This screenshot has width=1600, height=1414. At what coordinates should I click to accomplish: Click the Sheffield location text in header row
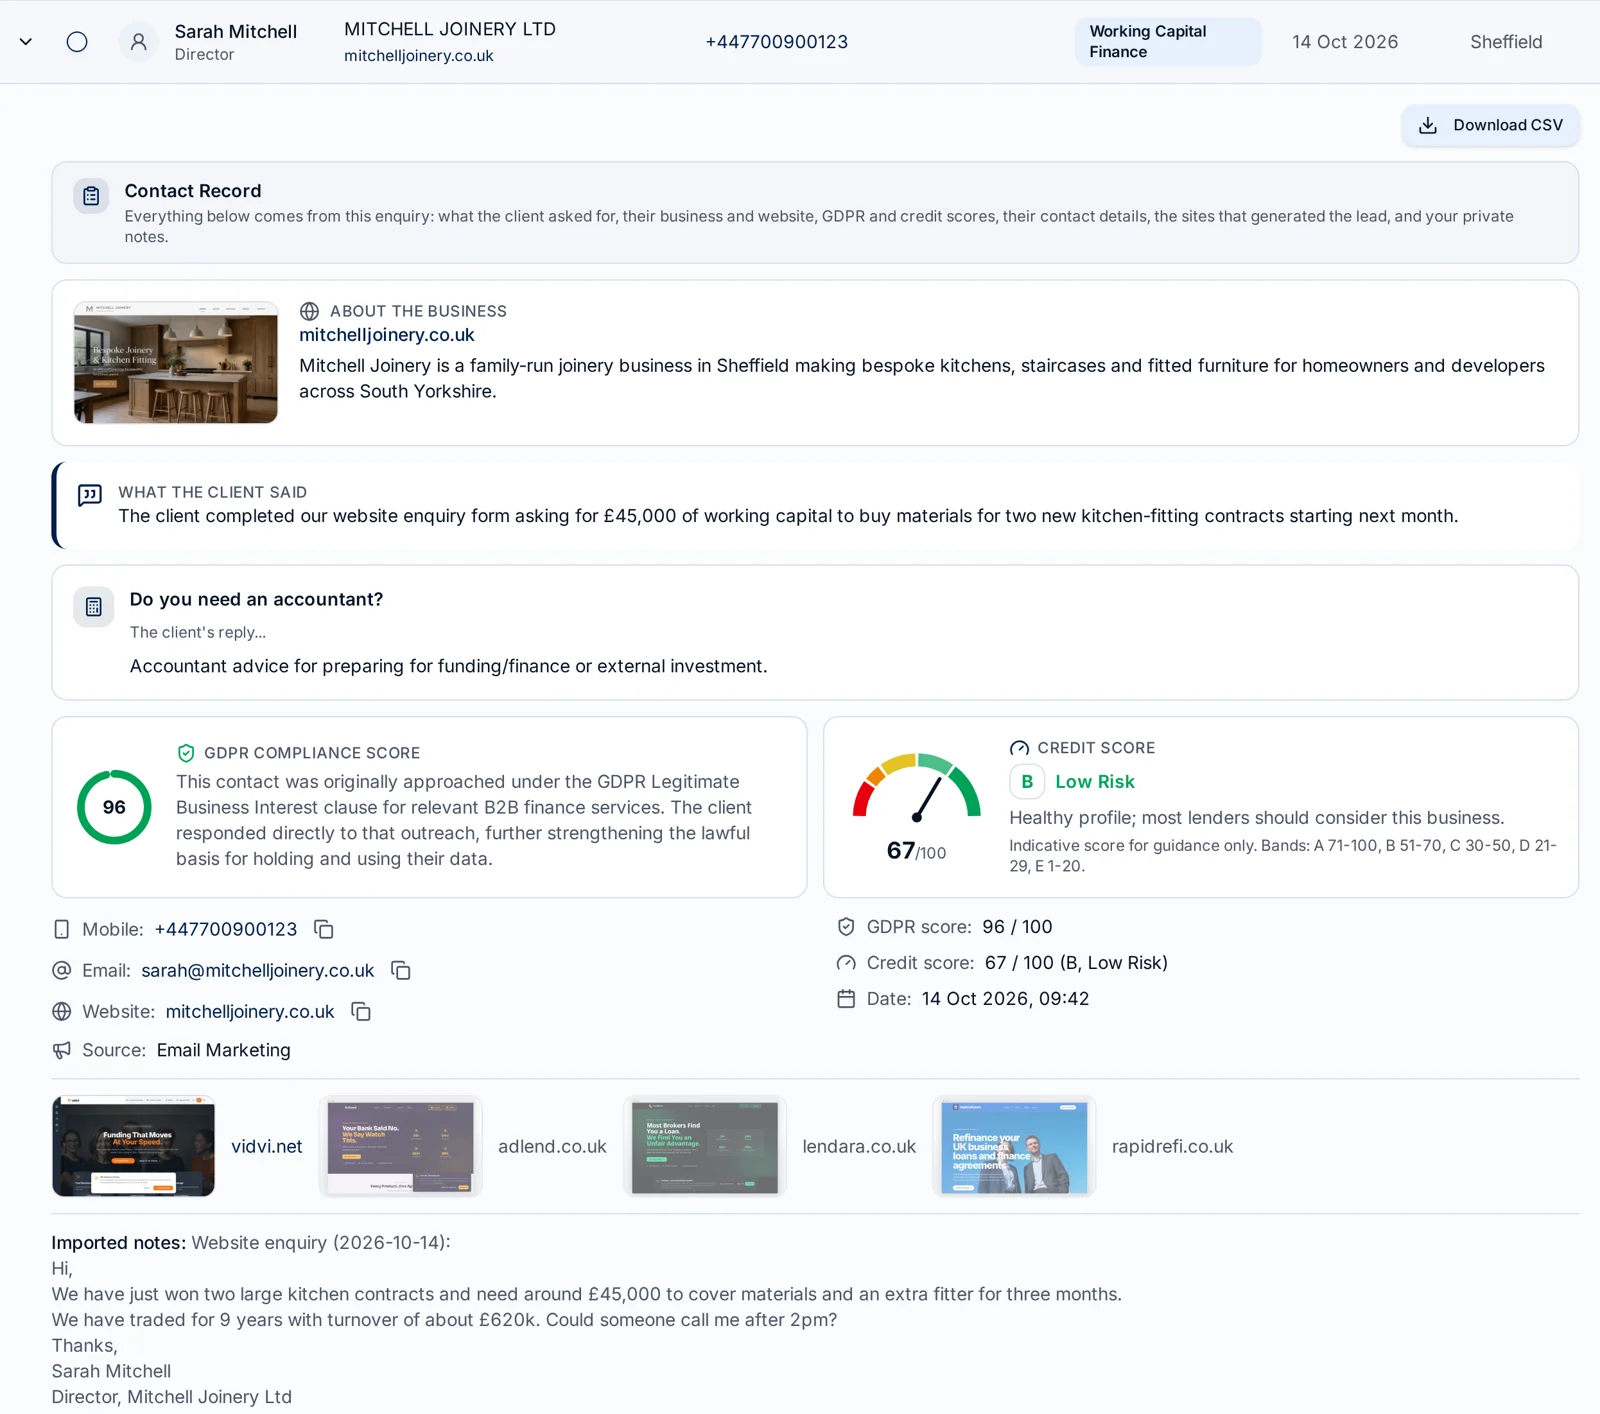click(x=1506, y=42)
